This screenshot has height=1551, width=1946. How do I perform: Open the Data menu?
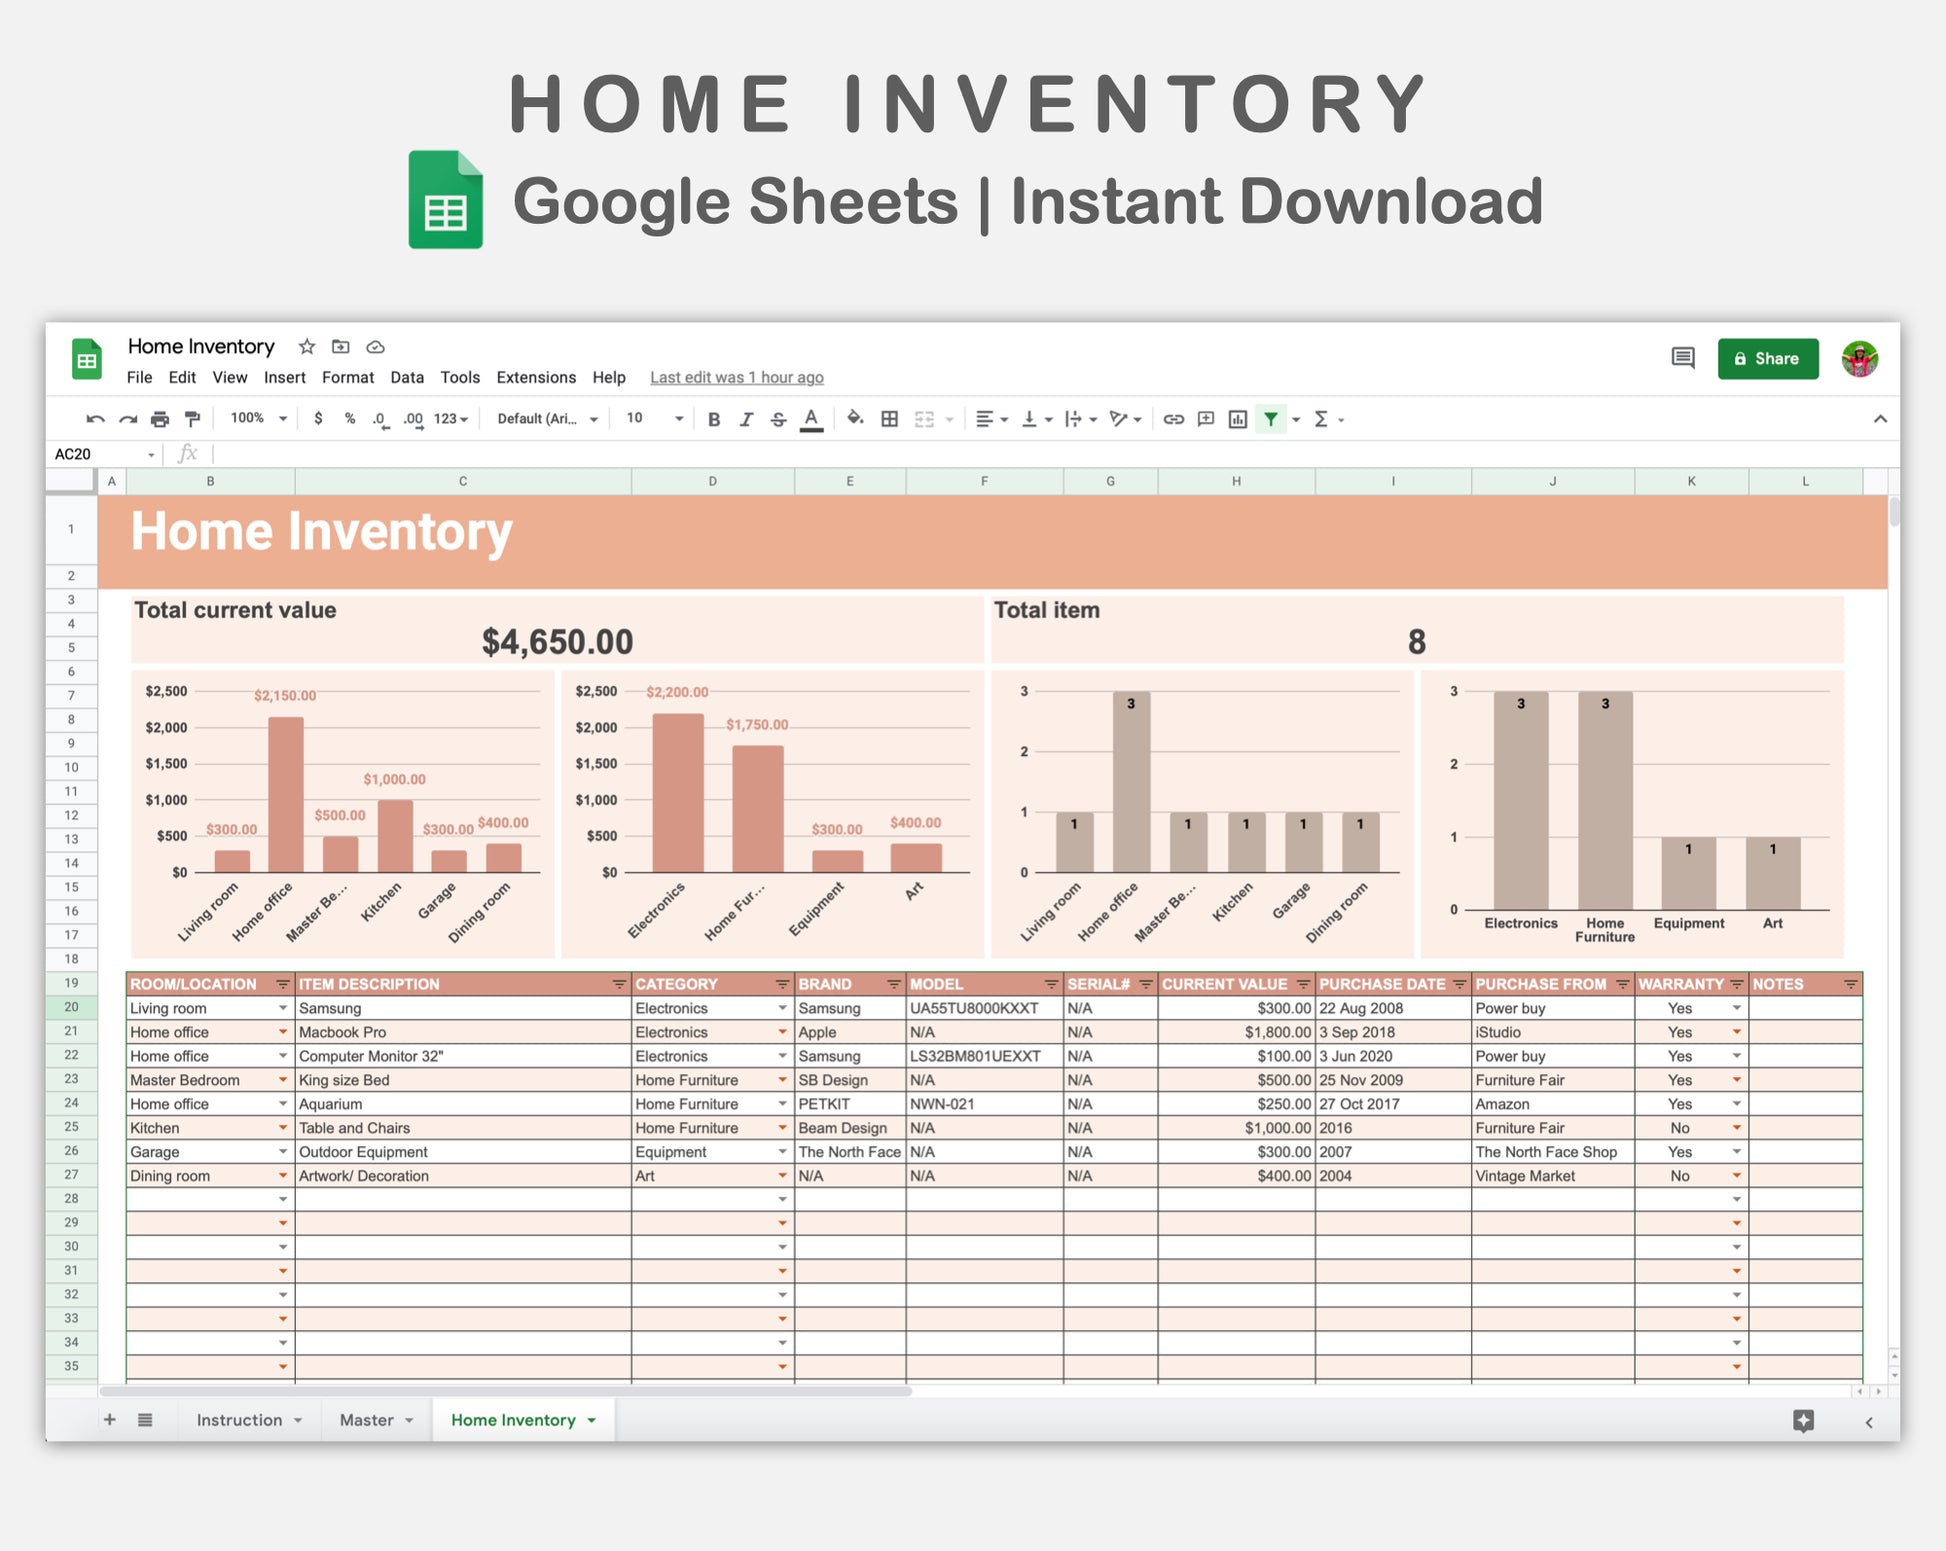click(x=407, y=377)
